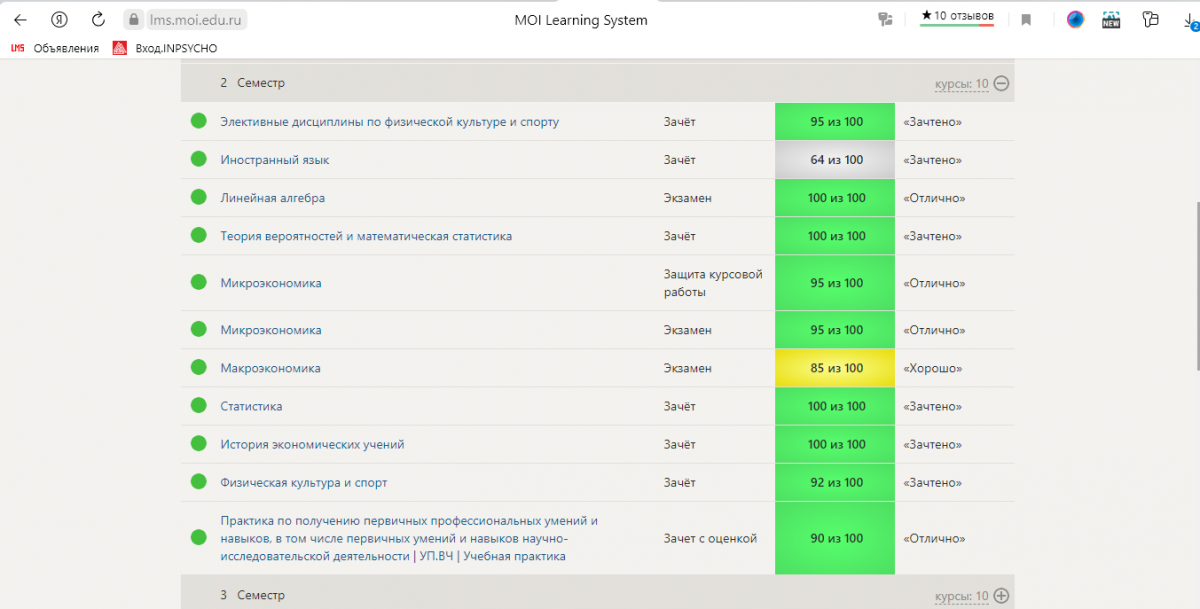This screenshot has width=1200, height=609.
Task: Click the lms.moi.edu.ru address field
Action: coord(196,20)
